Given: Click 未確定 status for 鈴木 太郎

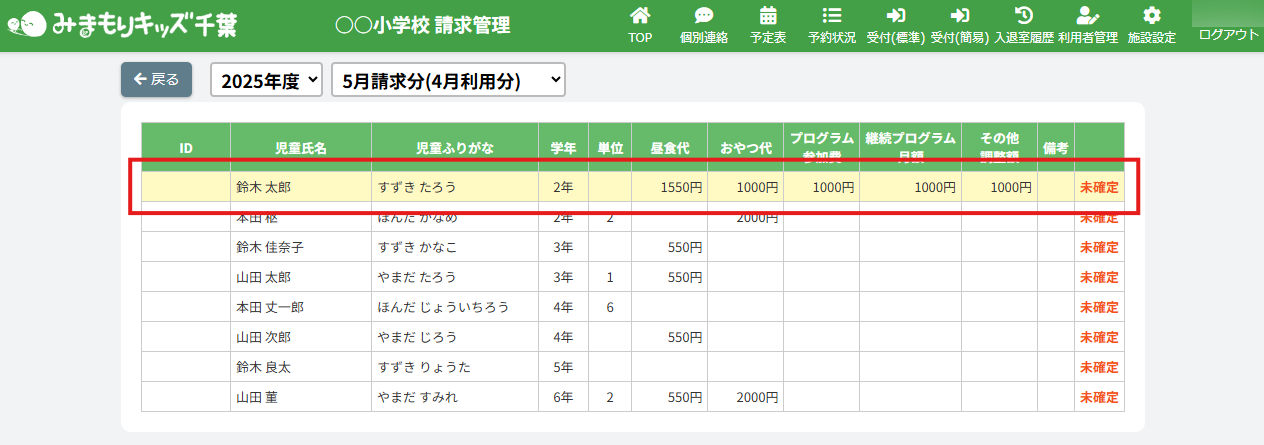Looking at the screenshot, I should coord(1099,187).
